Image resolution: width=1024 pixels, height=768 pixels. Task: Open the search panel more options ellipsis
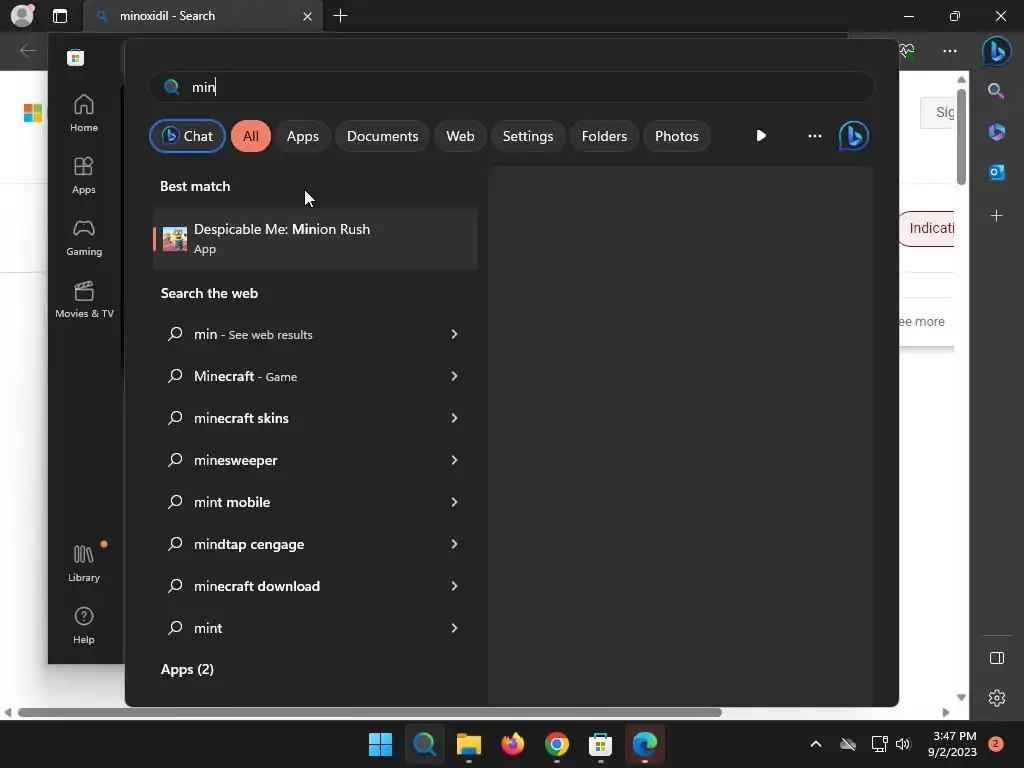coord(814,136)
